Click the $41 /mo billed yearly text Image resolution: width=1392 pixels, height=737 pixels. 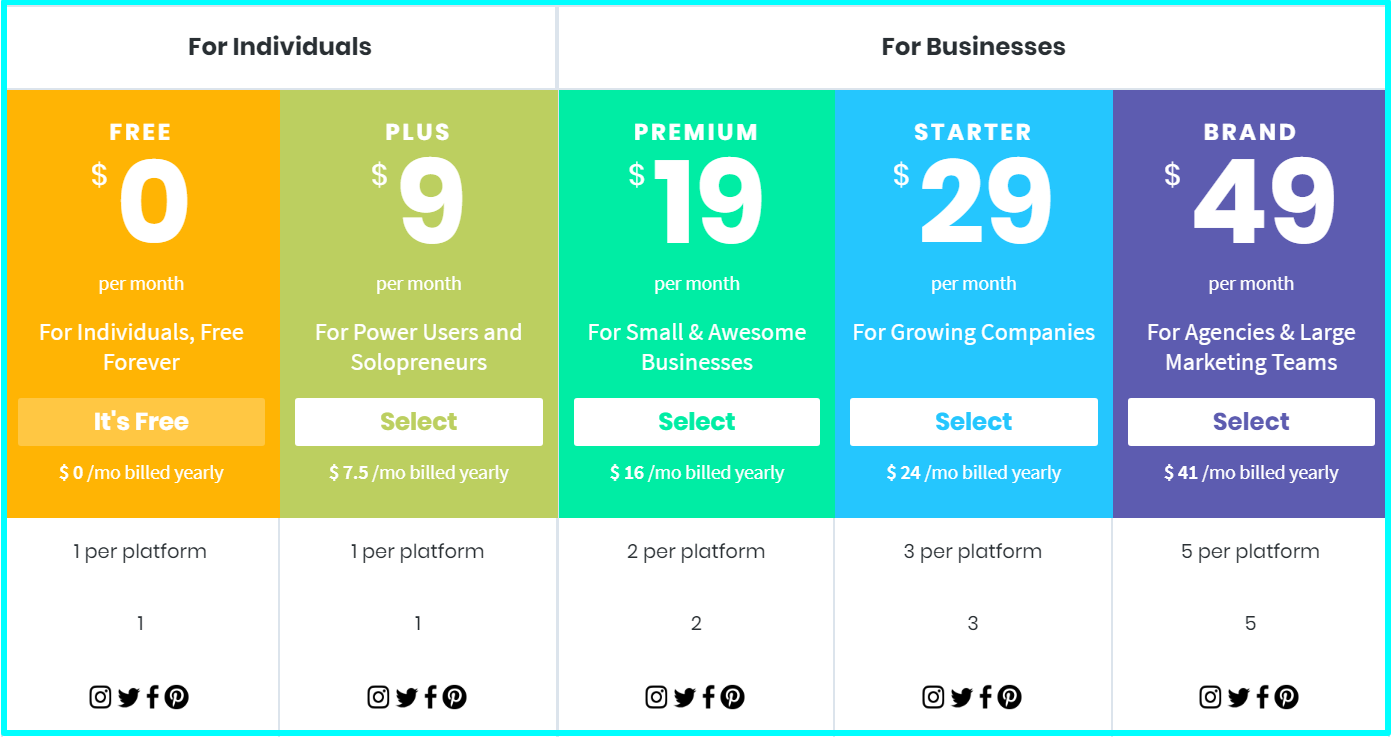pos(1251,473)
